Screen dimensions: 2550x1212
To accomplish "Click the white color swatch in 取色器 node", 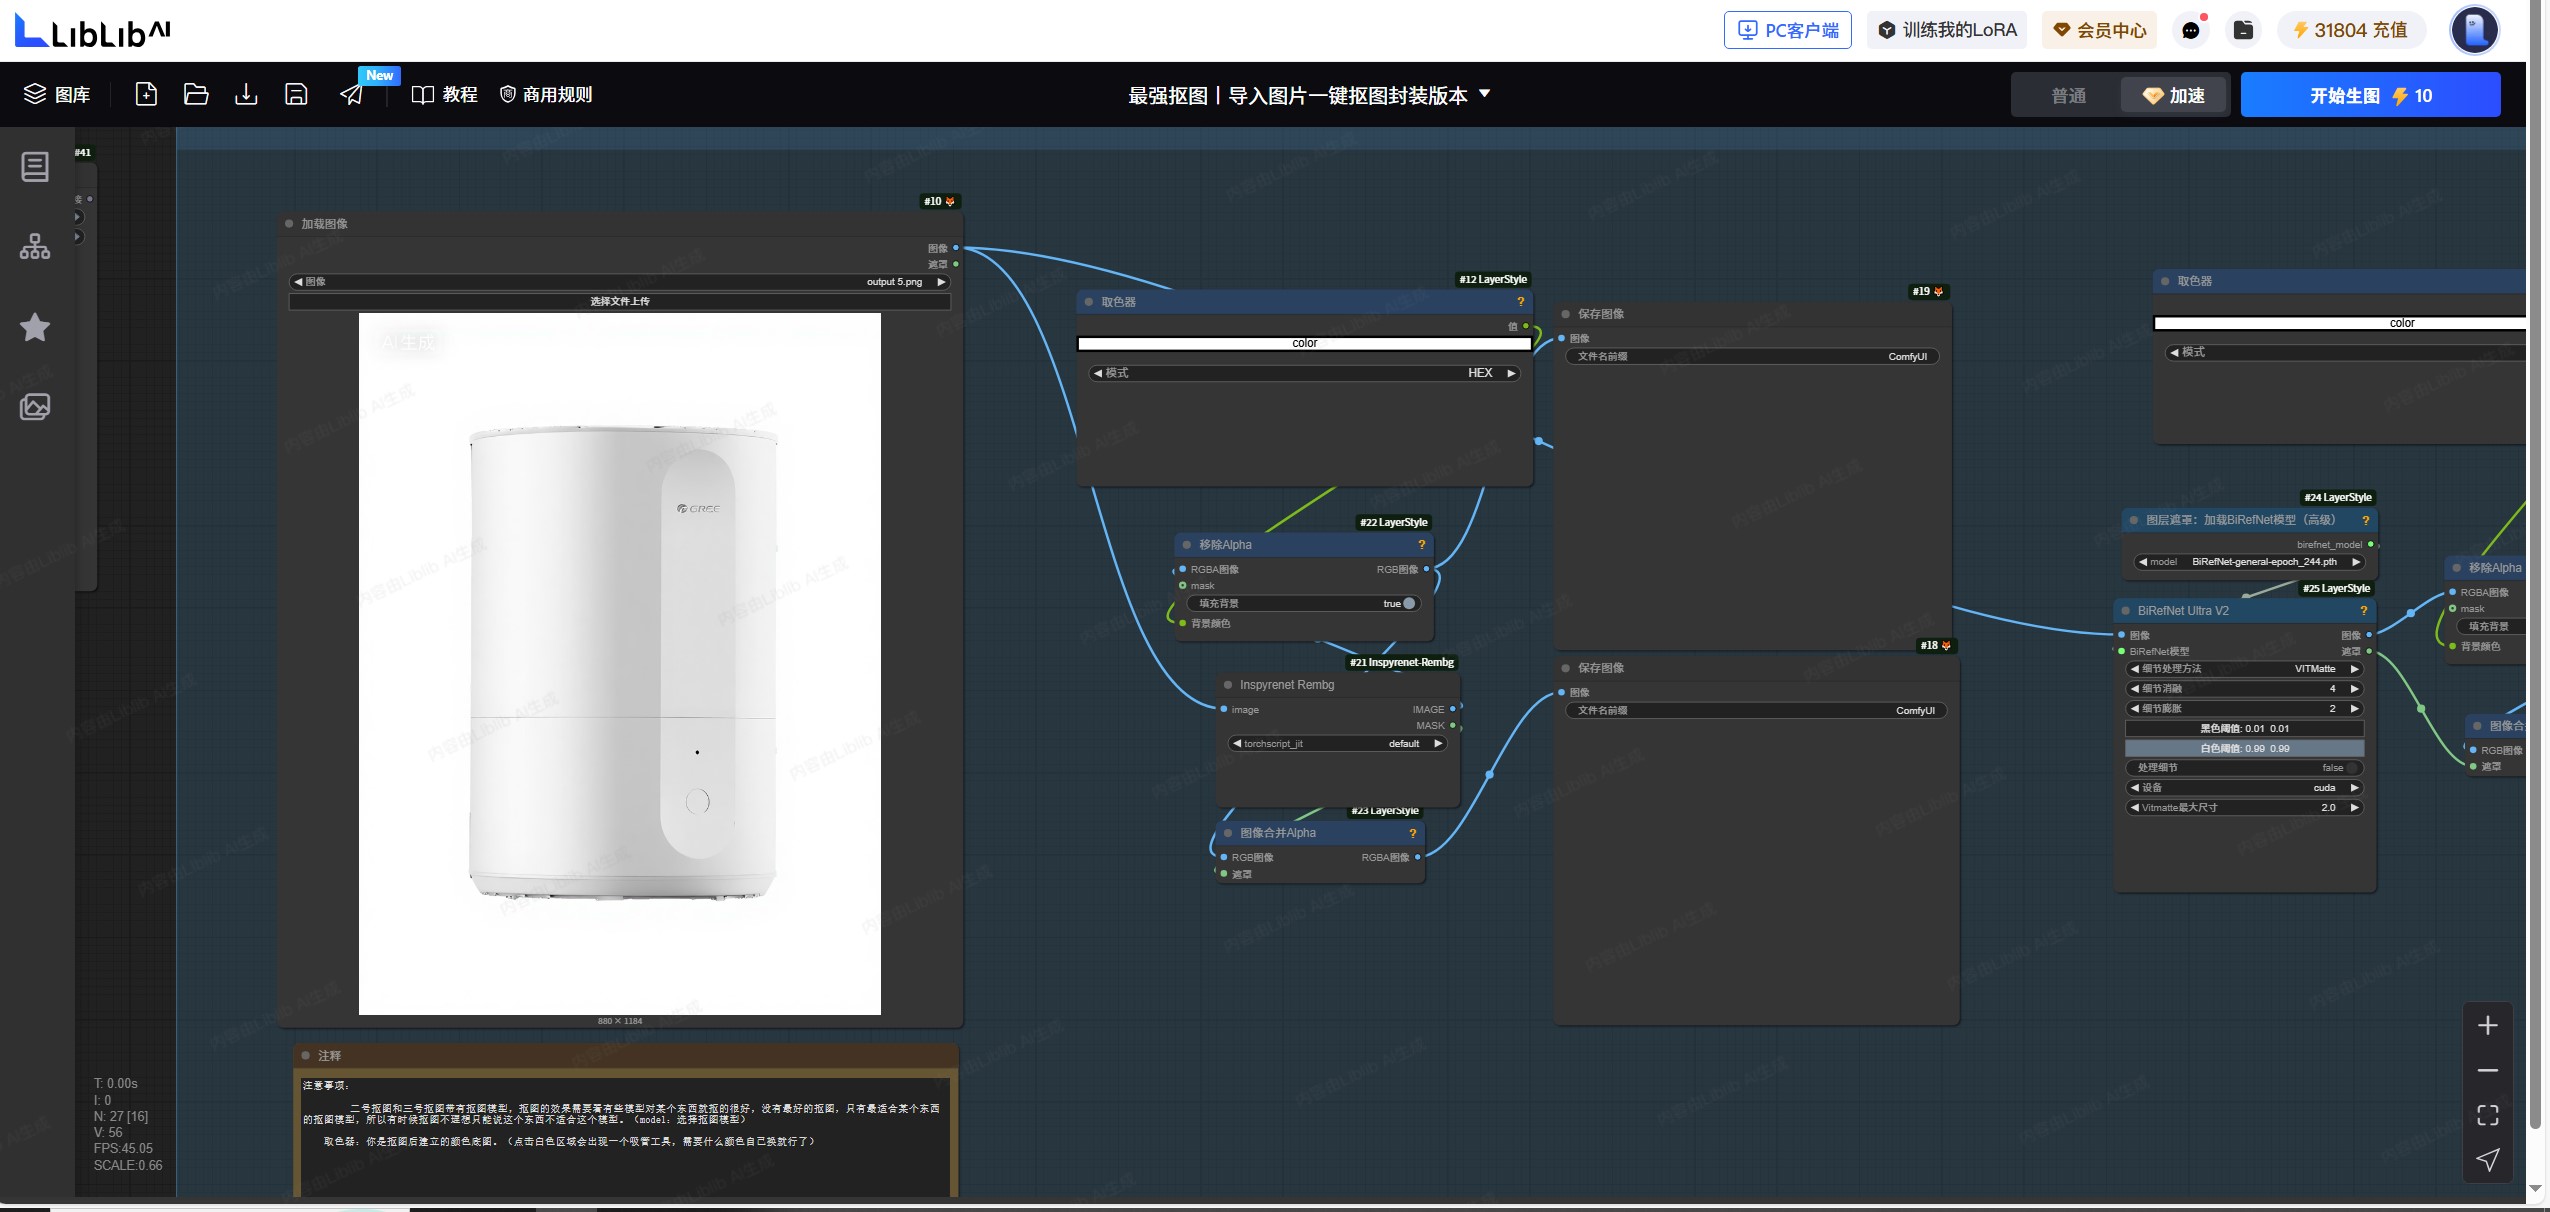I will 1304,344.
